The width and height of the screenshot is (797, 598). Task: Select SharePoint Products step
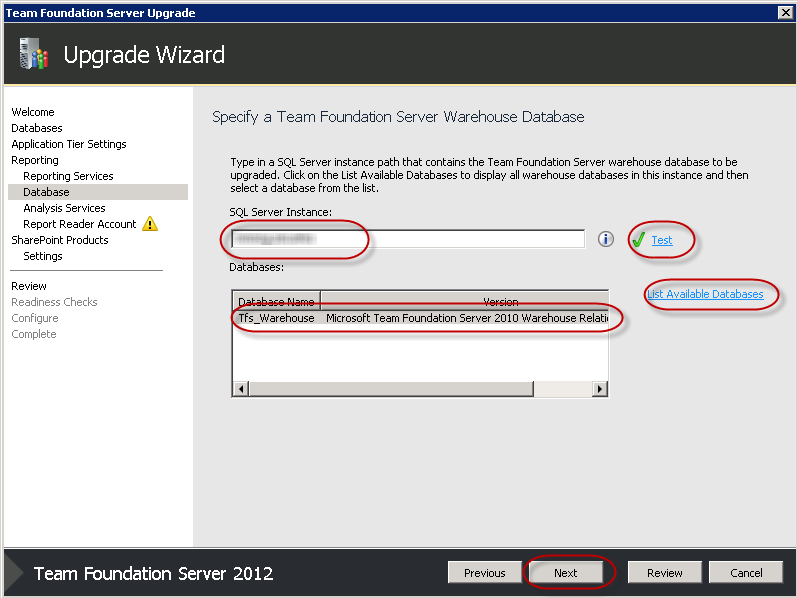[60, 240]
